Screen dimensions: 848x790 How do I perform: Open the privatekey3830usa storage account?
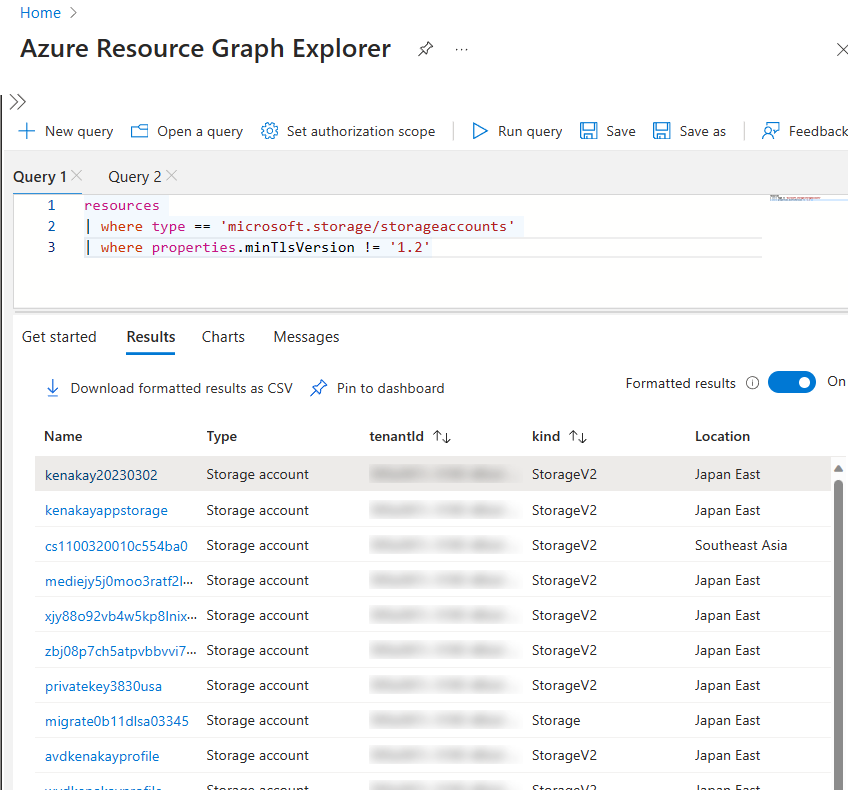103,686
